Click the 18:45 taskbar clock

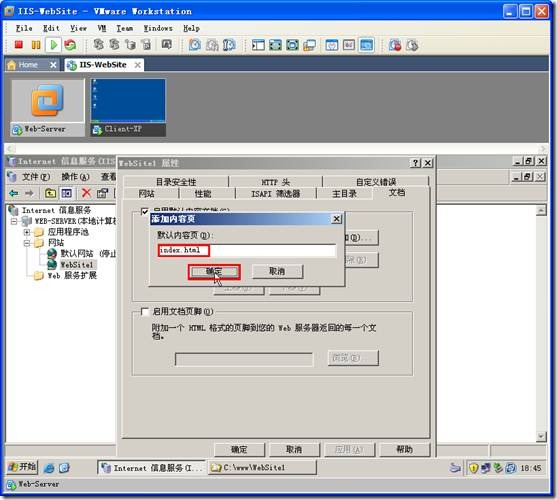pyautogui.click(x=530, y=468)
